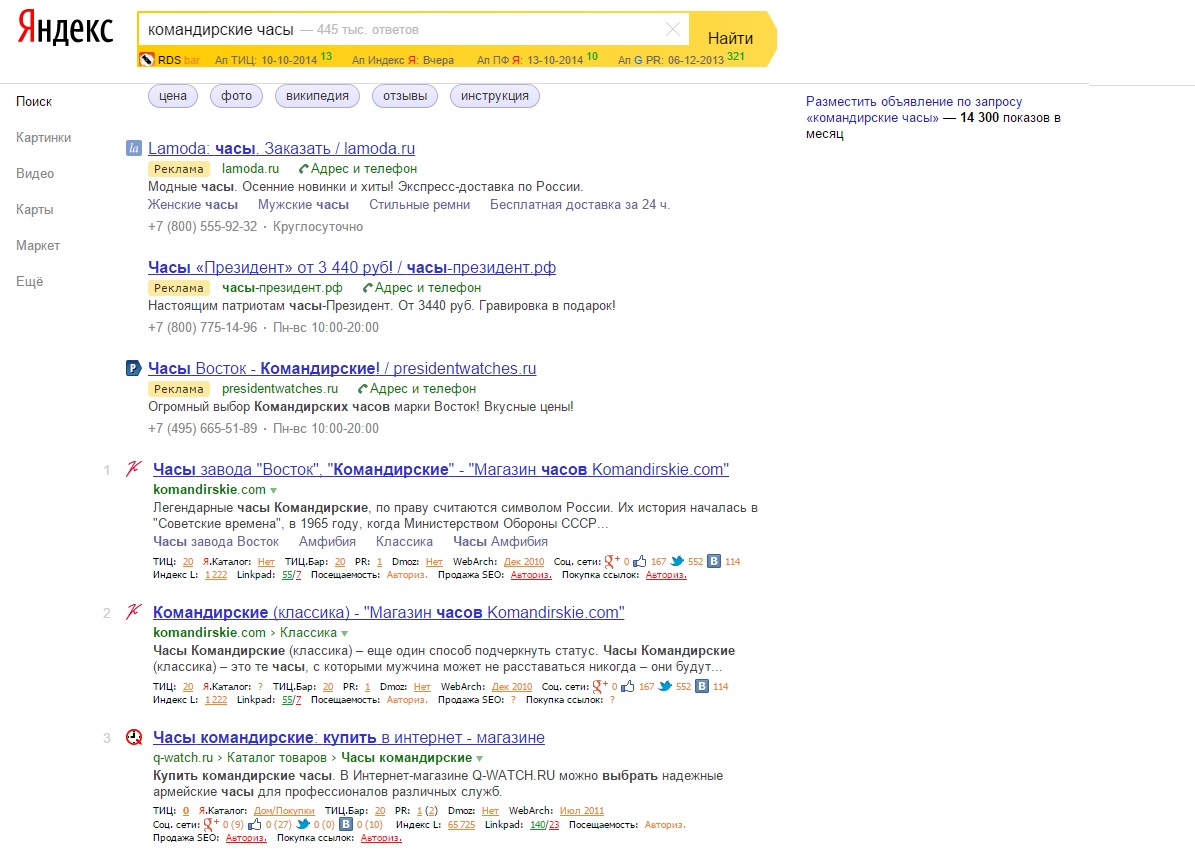Open Часы командирские: купить в интернет-магазине
This screenshot has width=1195, height=859.
tap(349, 737)
